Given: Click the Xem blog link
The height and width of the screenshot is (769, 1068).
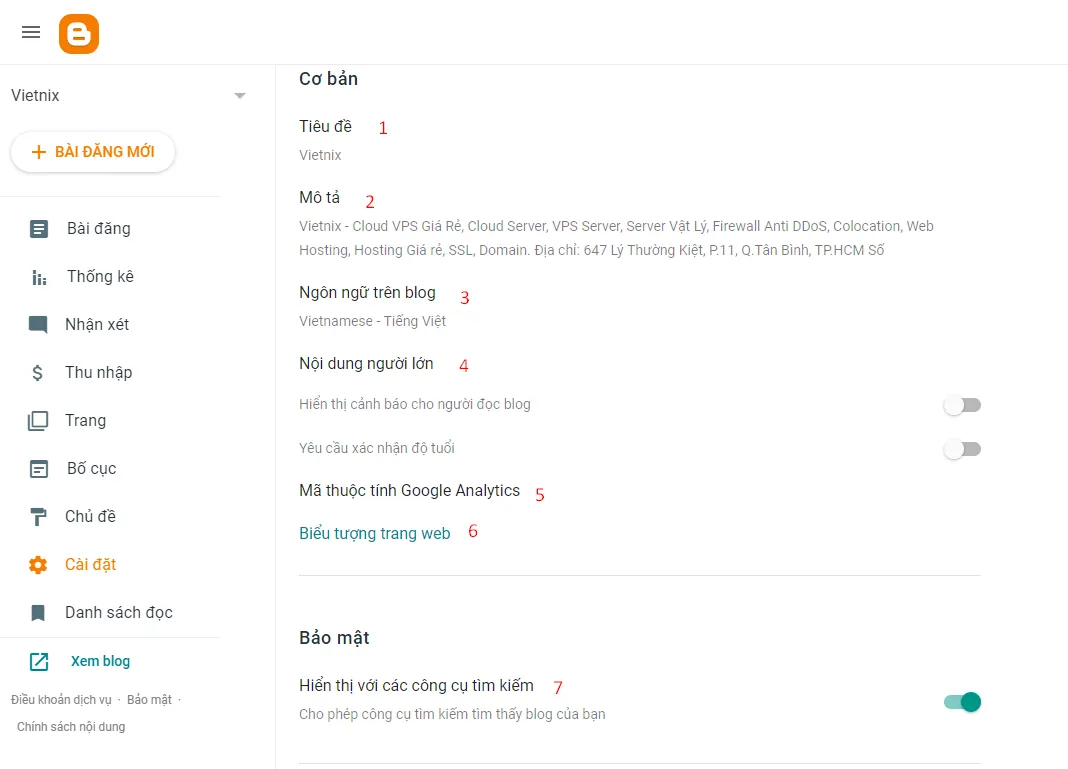Looking at the screenshot, I should (x=100, y=661).
